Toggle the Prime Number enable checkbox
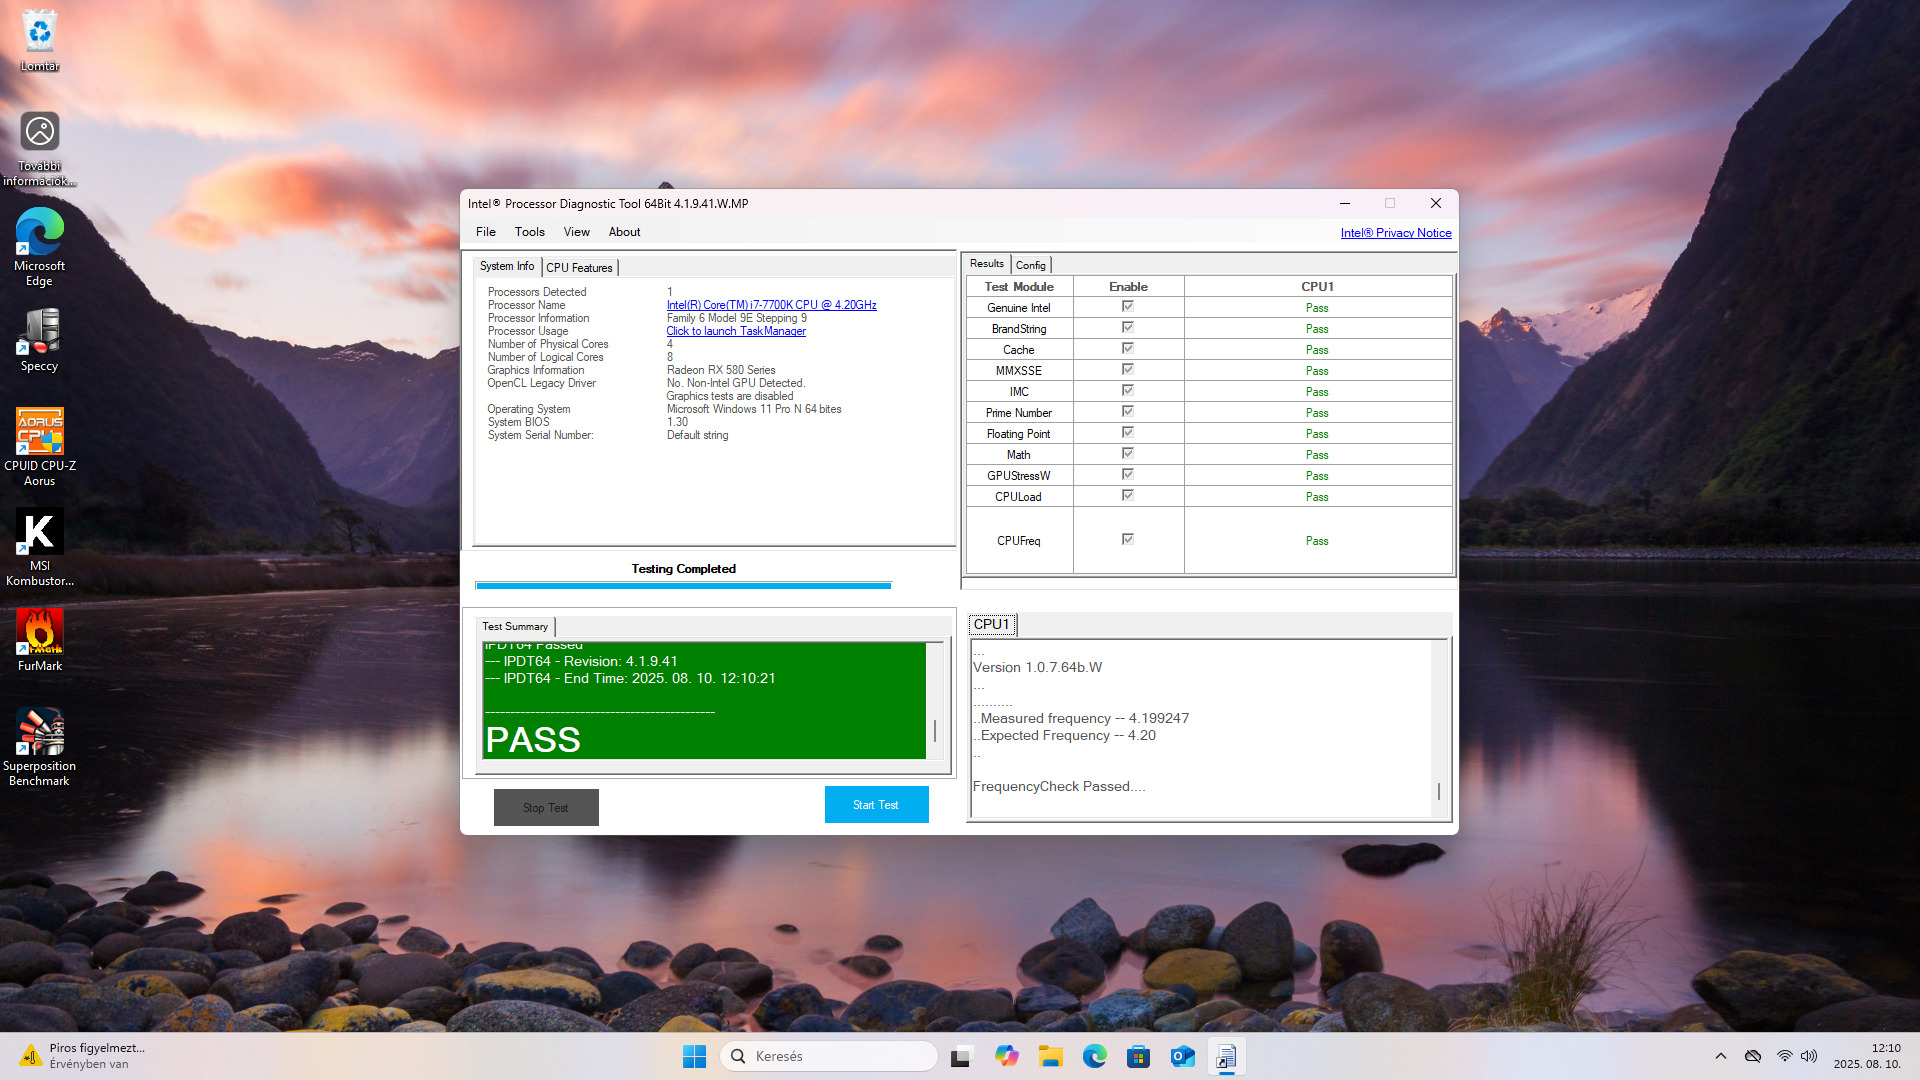The height and width of the screenshot is (1080, 1920). click(1127, 412)
